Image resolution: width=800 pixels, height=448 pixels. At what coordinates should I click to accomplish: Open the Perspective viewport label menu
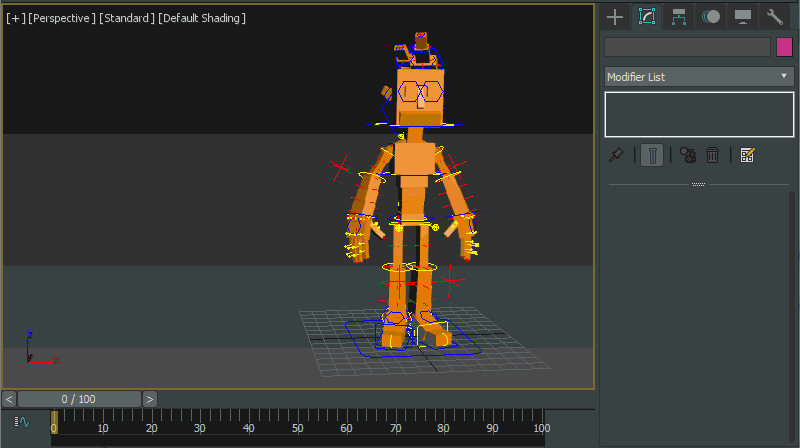[62, 18]
